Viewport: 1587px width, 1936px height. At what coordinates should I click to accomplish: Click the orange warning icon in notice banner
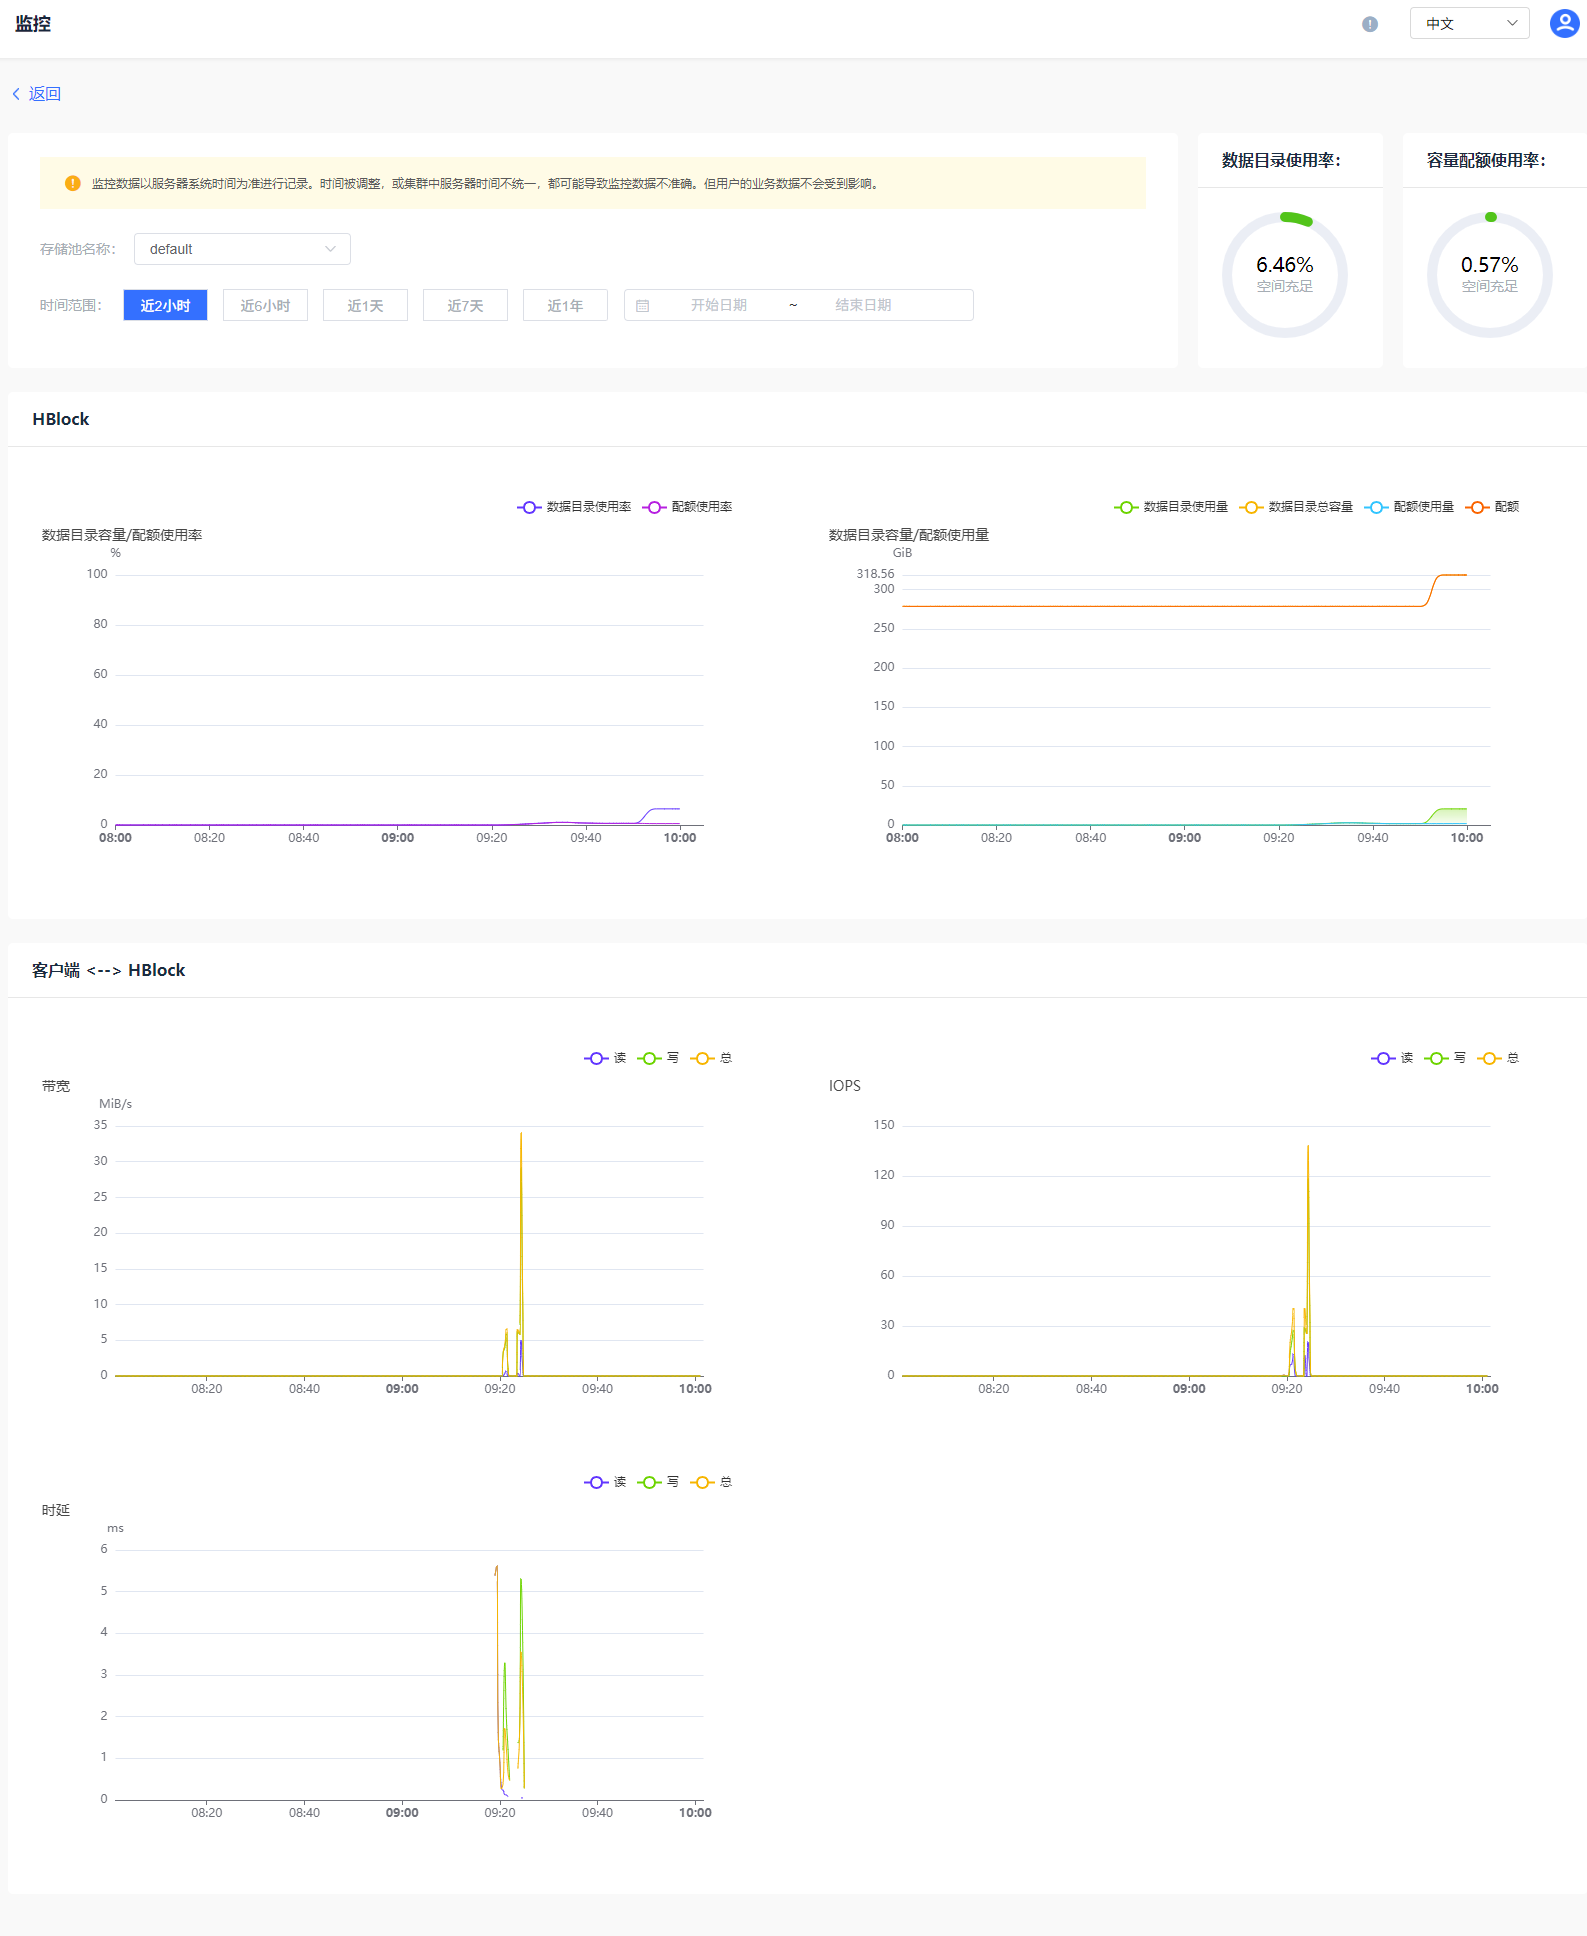click(72, 183)
